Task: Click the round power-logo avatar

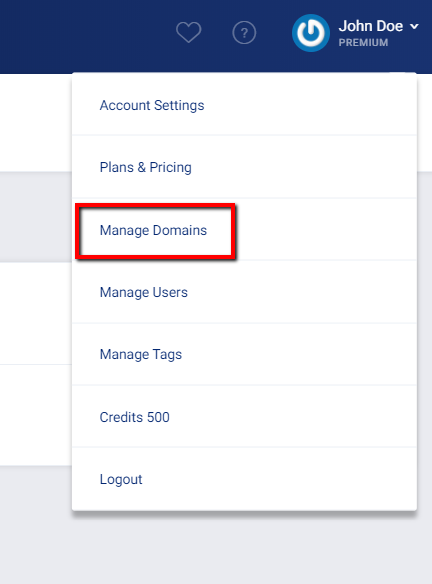Action: (311, 33)
